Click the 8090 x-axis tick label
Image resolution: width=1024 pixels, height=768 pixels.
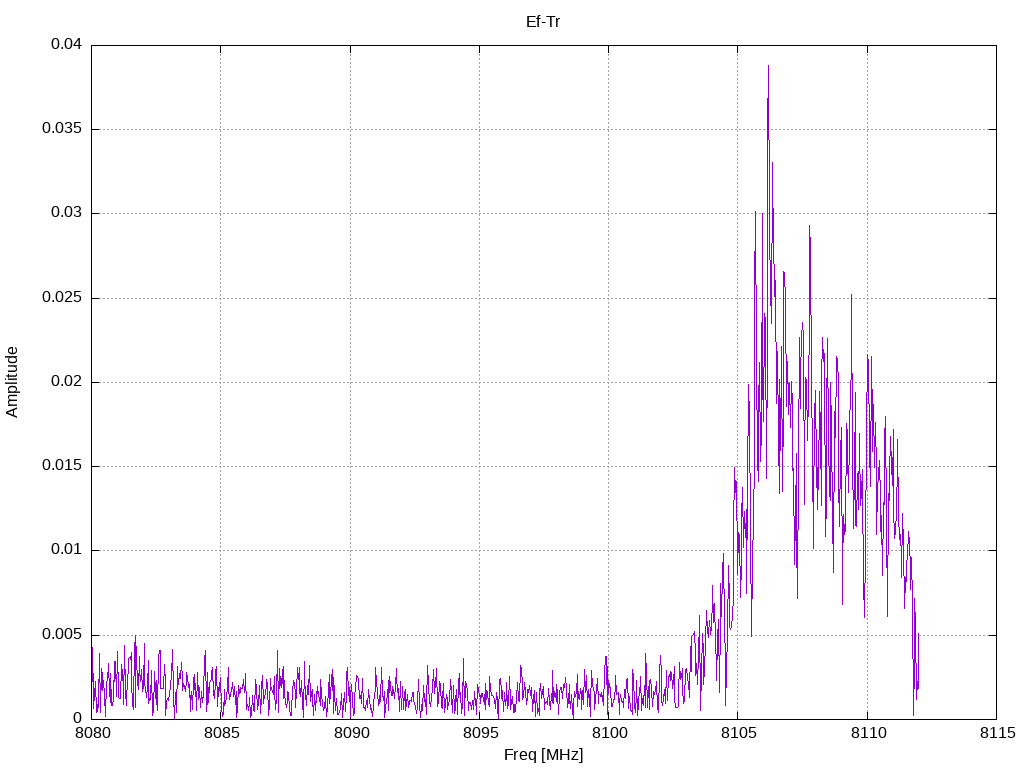point(350,733)
